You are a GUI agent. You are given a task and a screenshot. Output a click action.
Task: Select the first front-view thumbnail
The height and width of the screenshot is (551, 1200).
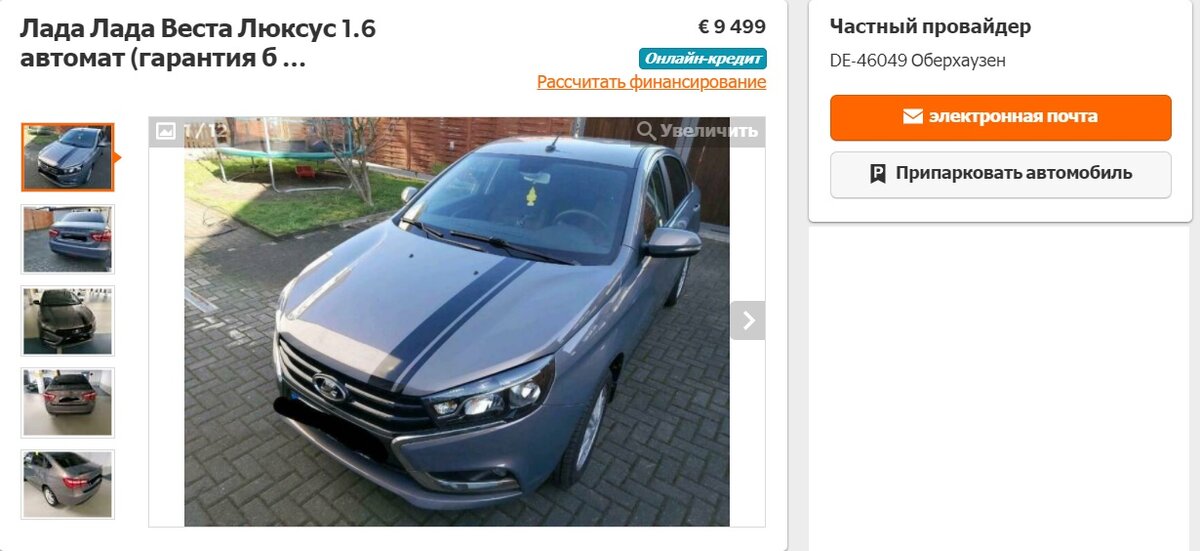click(68, 157)
